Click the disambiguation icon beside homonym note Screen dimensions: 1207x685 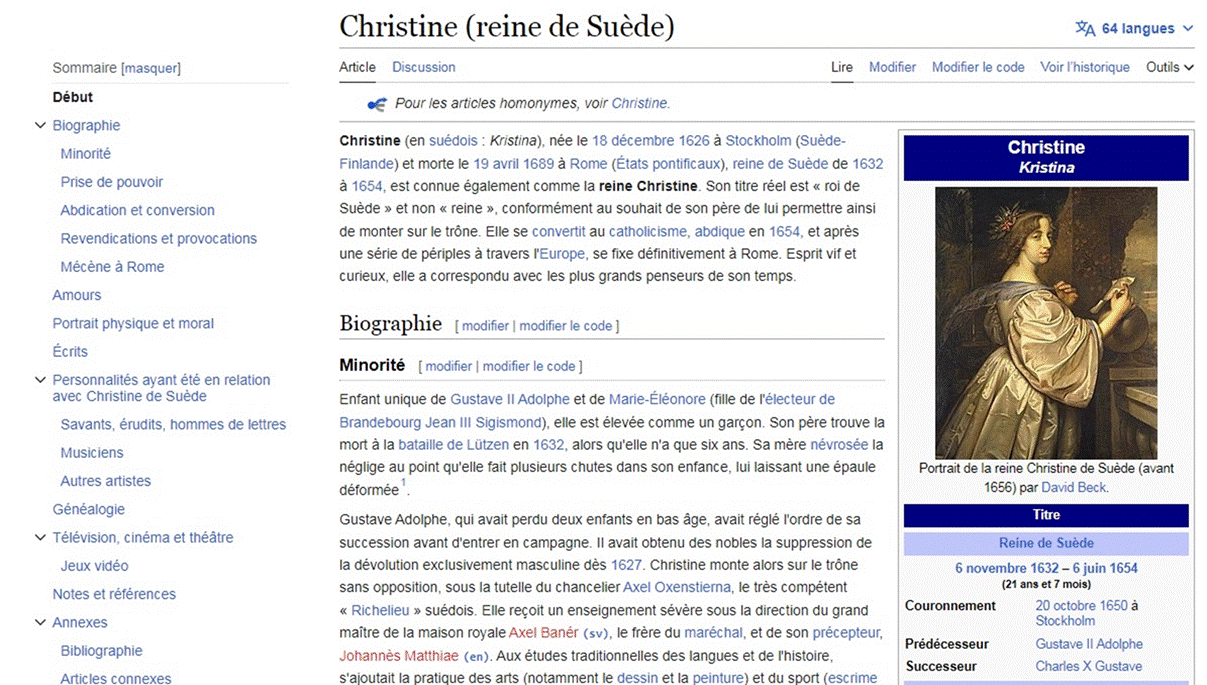click(x=377, y=104)
